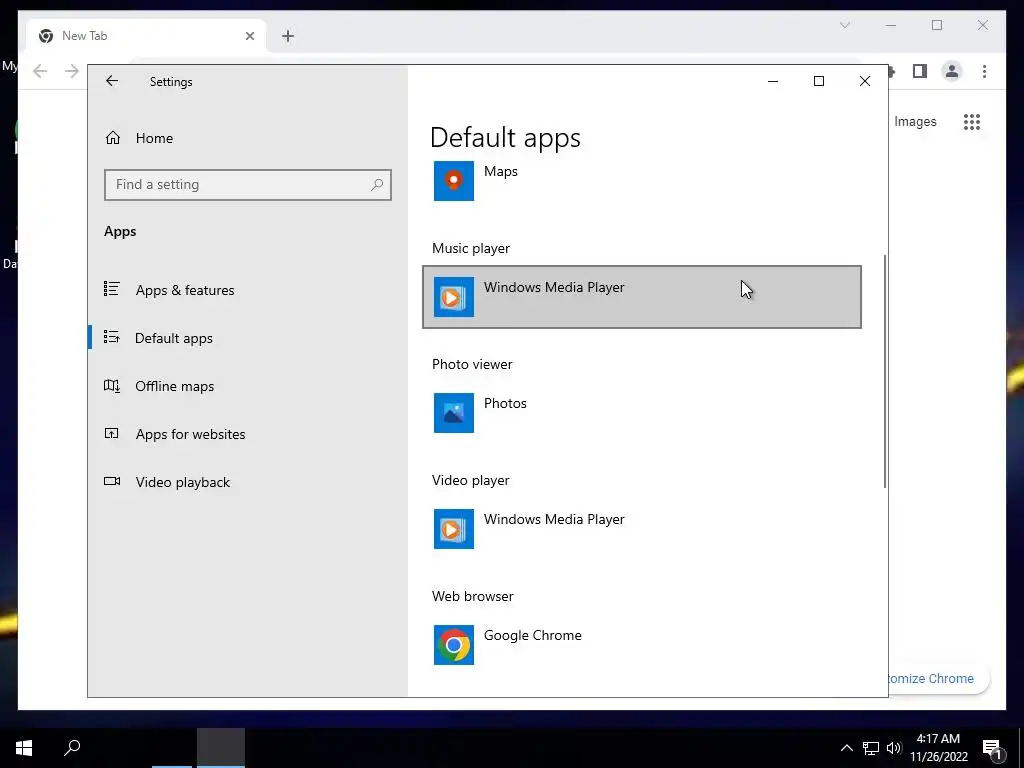Click the Maps app icon
This screenshot has width=1024, height=768.
click(x=454, y=181)
